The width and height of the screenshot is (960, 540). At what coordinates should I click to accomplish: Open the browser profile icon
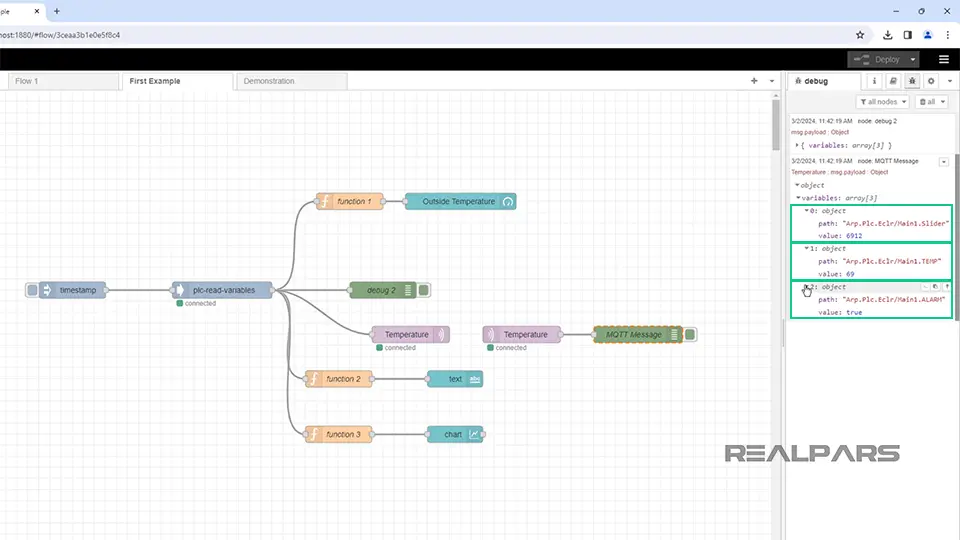[x=928, y=35]
